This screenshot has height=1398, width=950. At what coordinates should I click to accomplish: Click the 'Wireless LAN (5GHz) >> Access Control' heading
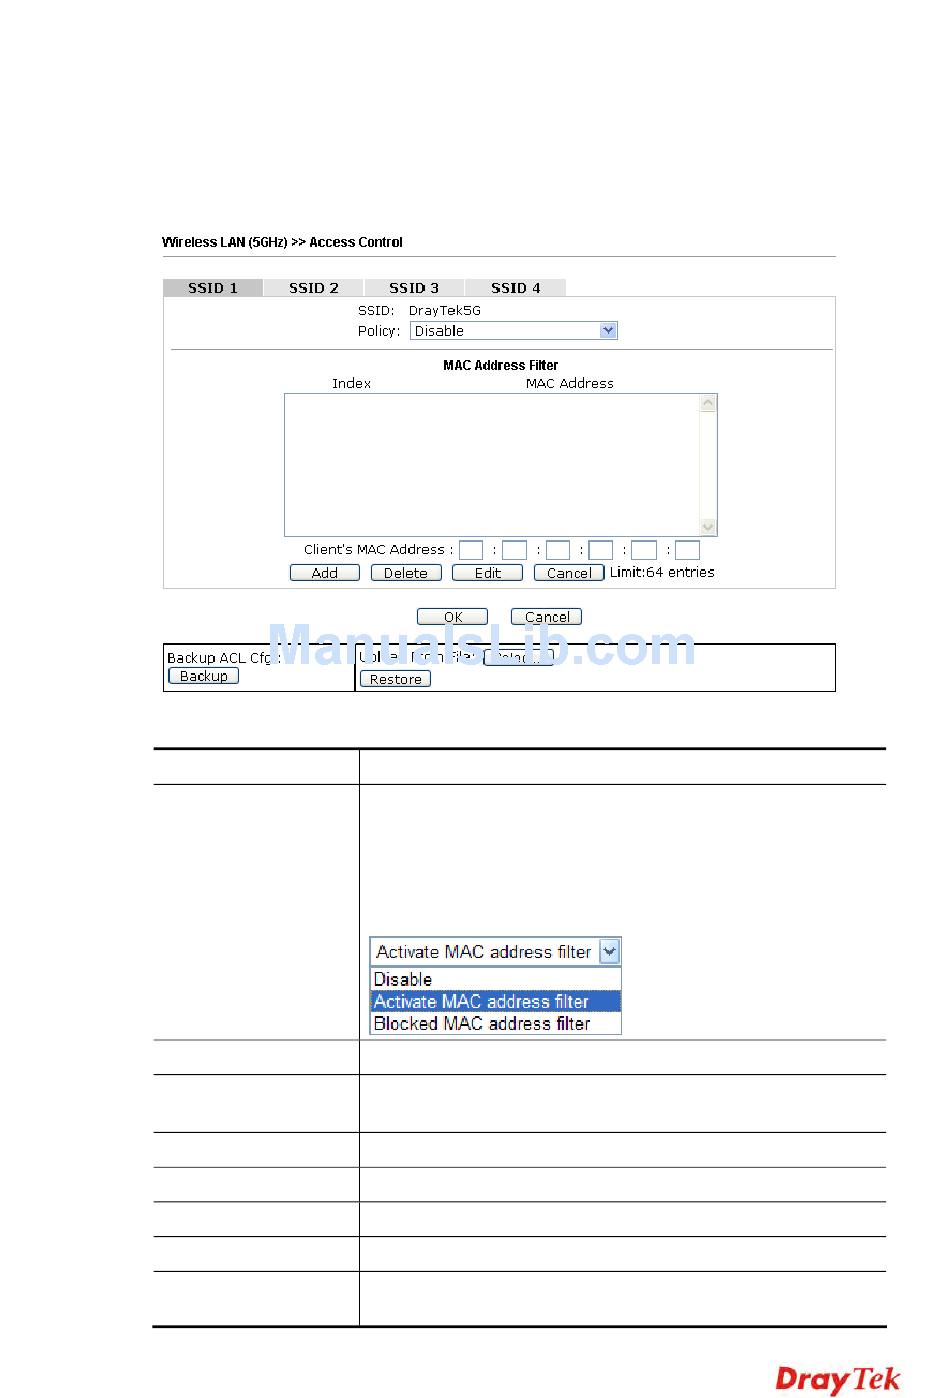[282, 242]
